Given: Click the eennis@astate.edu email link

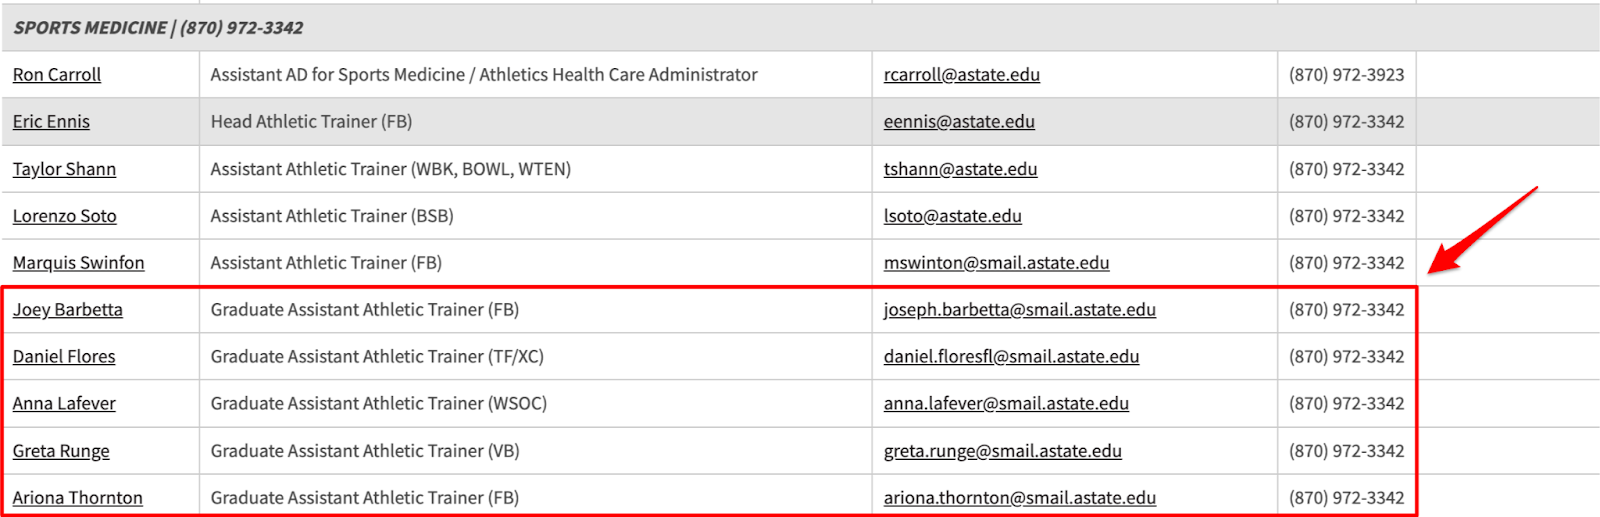Looking at the screenshot, I should point(959,122).
